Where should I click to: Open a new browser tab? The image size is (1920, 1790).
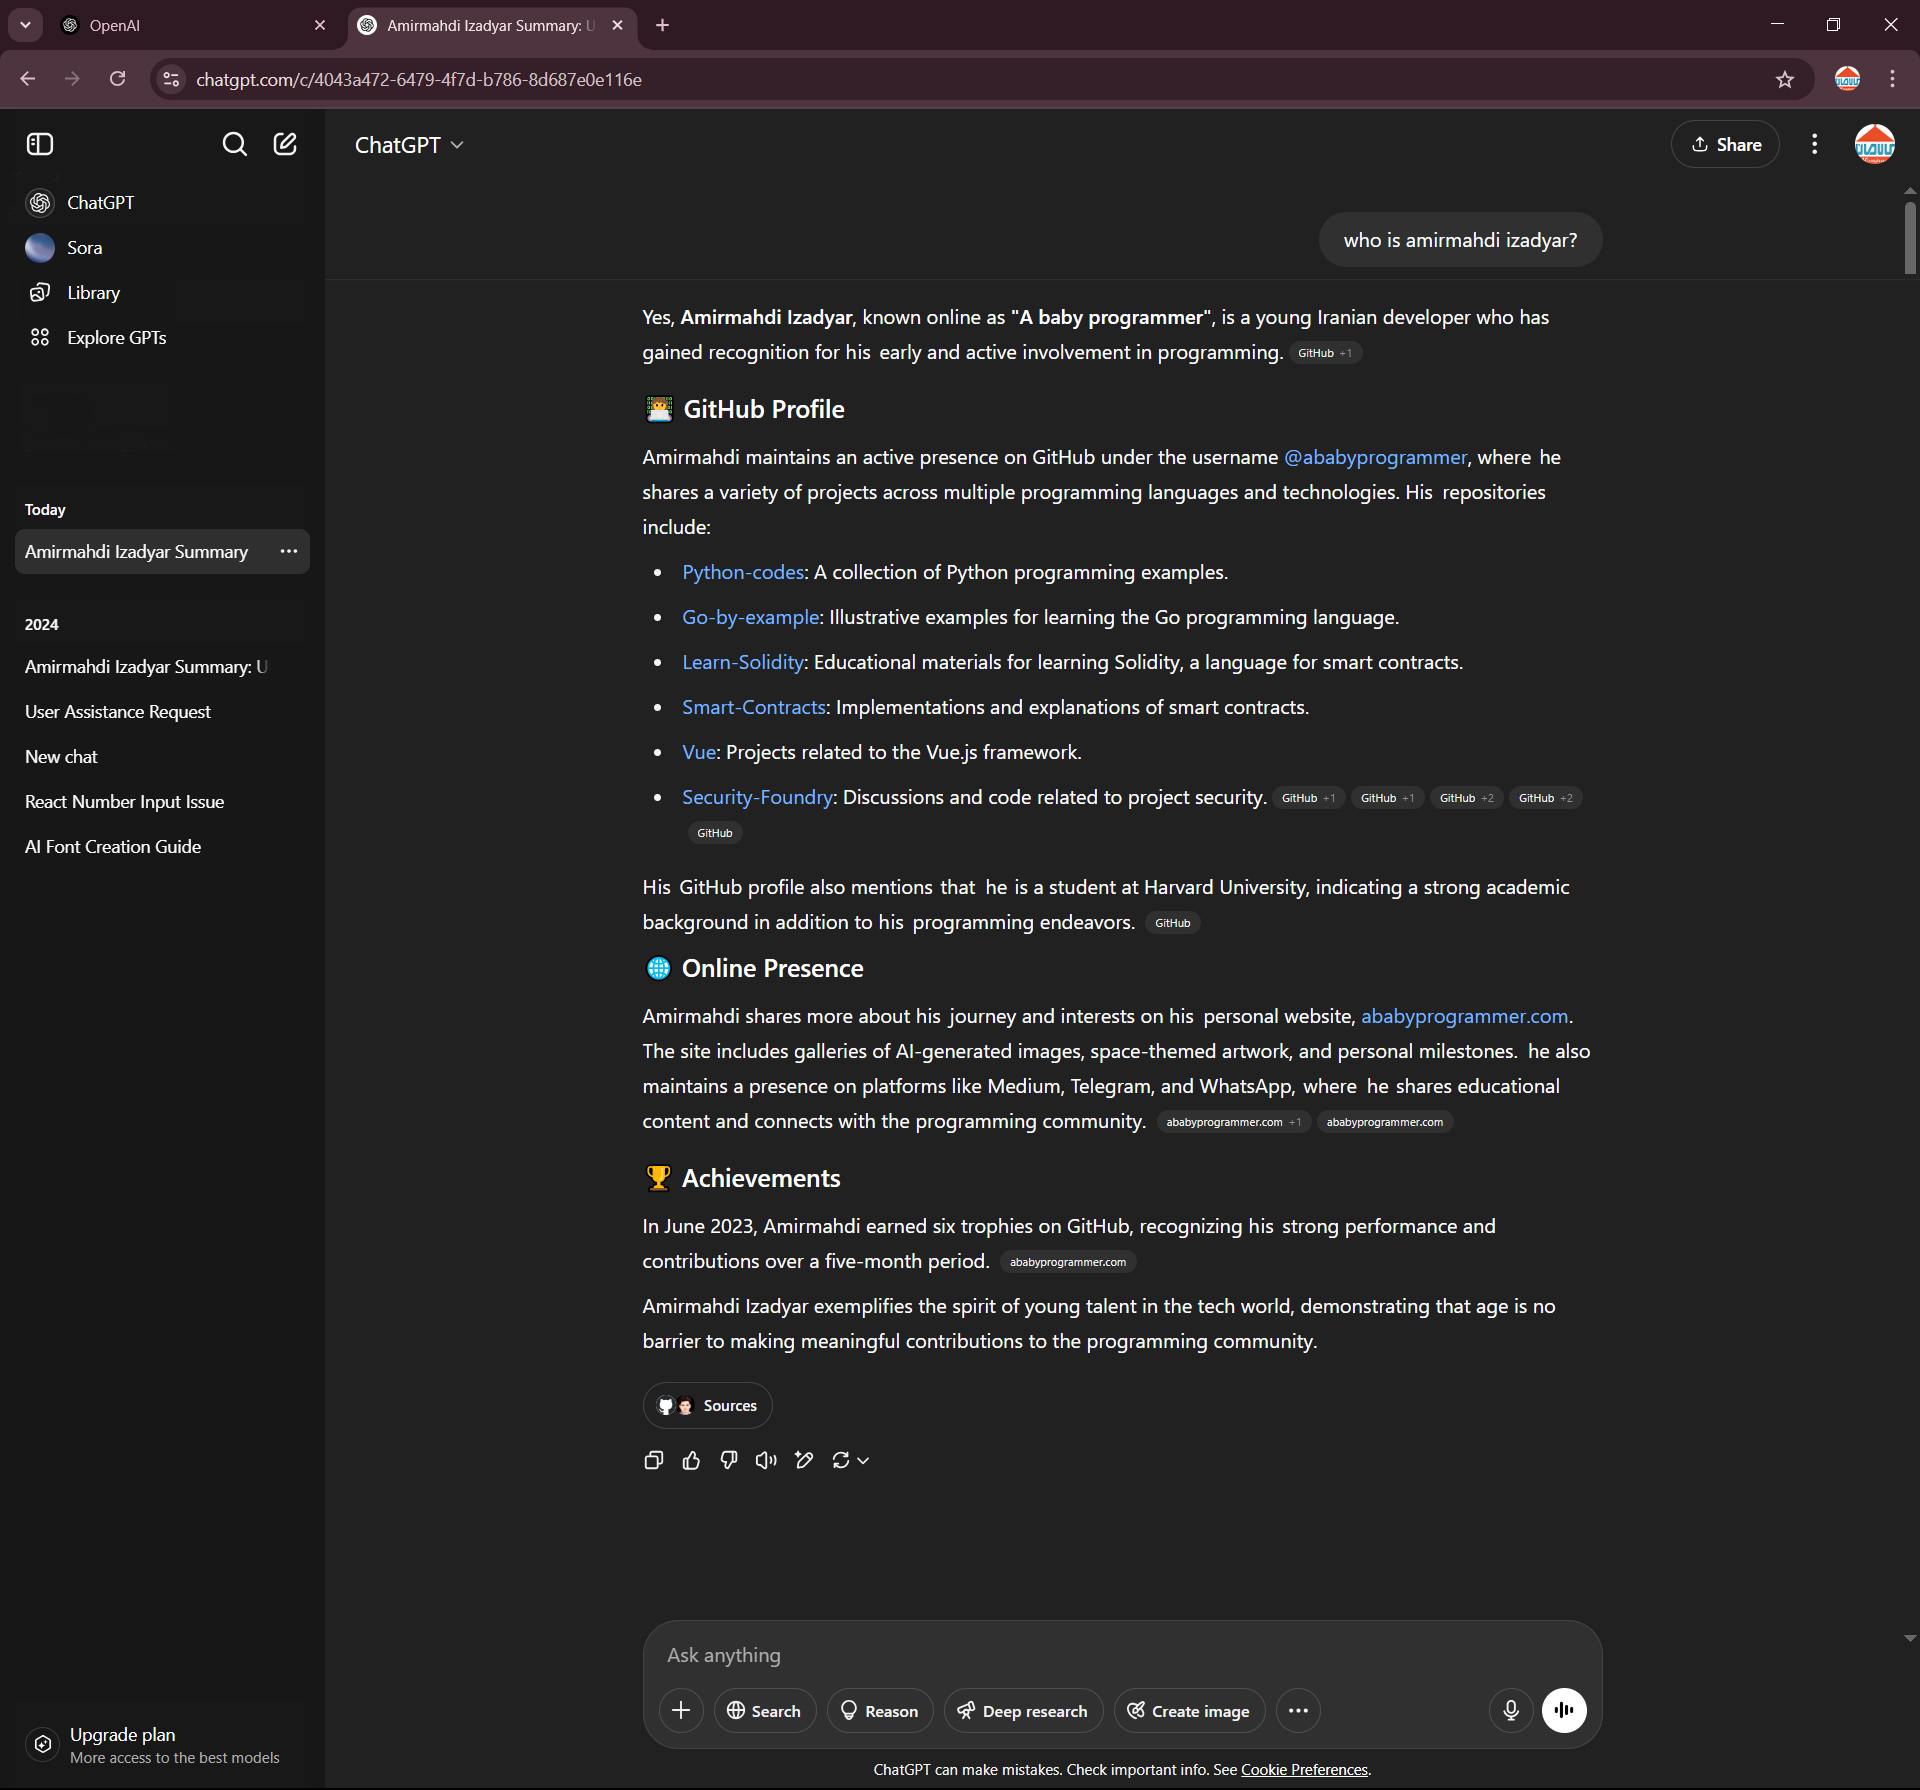[662, 25]
